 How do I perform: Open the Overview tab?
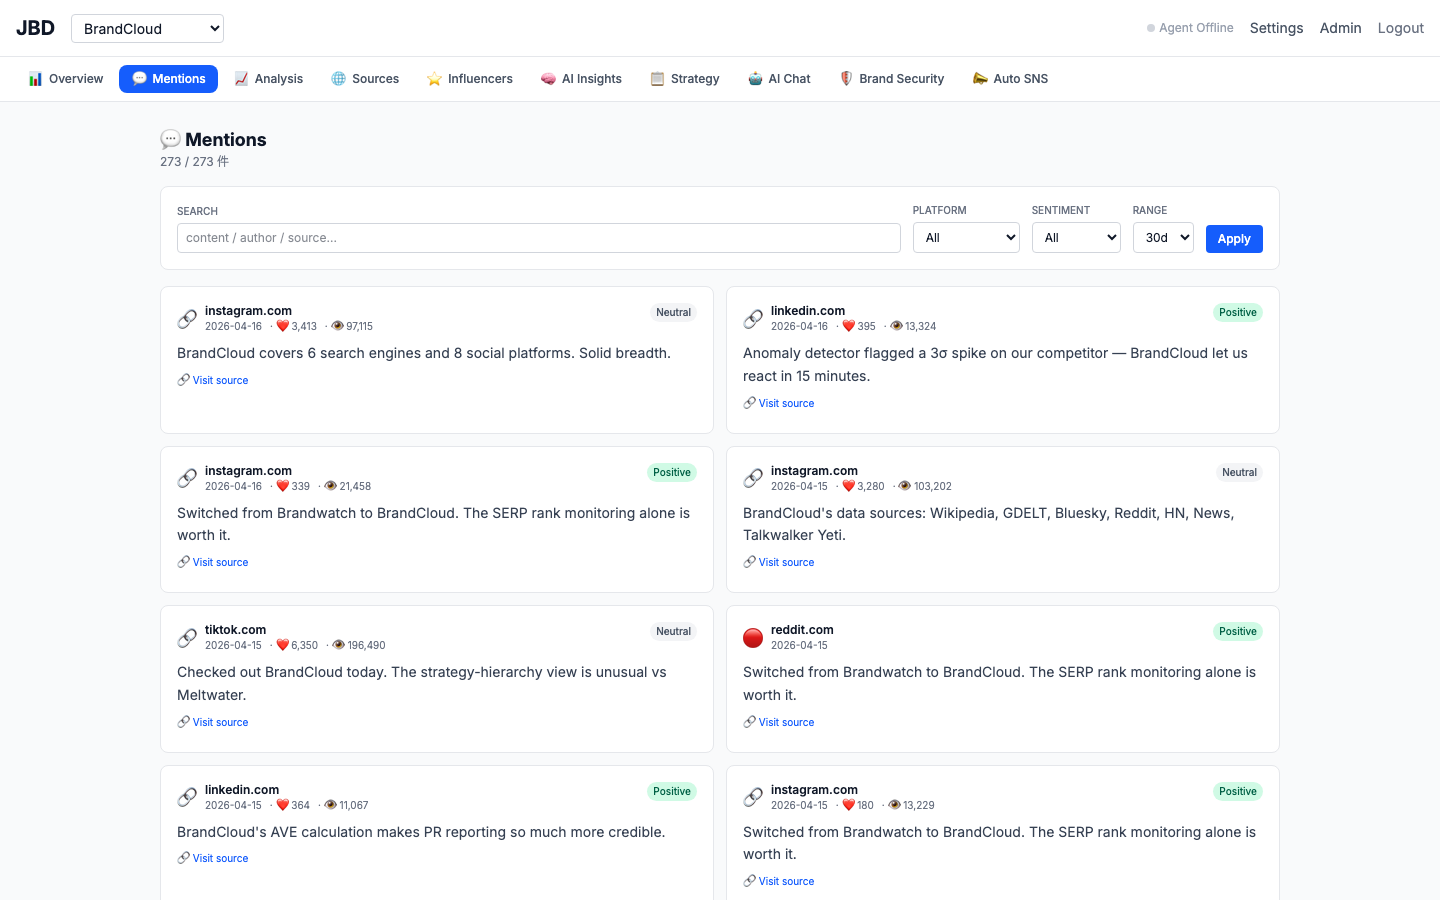tap(66, 79)
